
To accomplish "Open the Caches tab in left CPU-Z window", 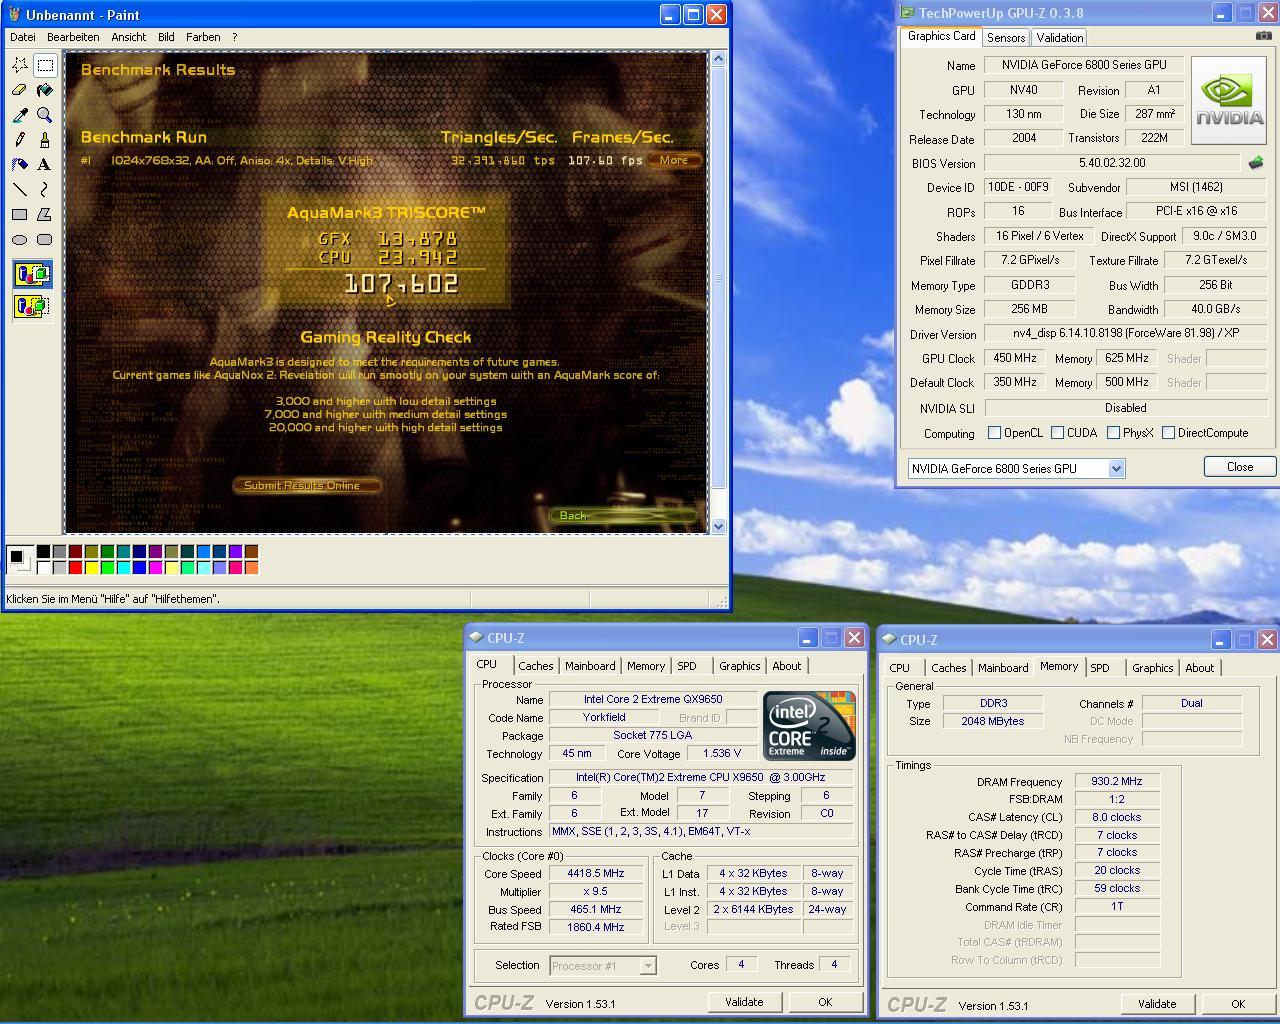I will pyautogui.click(x=535, y=666).
